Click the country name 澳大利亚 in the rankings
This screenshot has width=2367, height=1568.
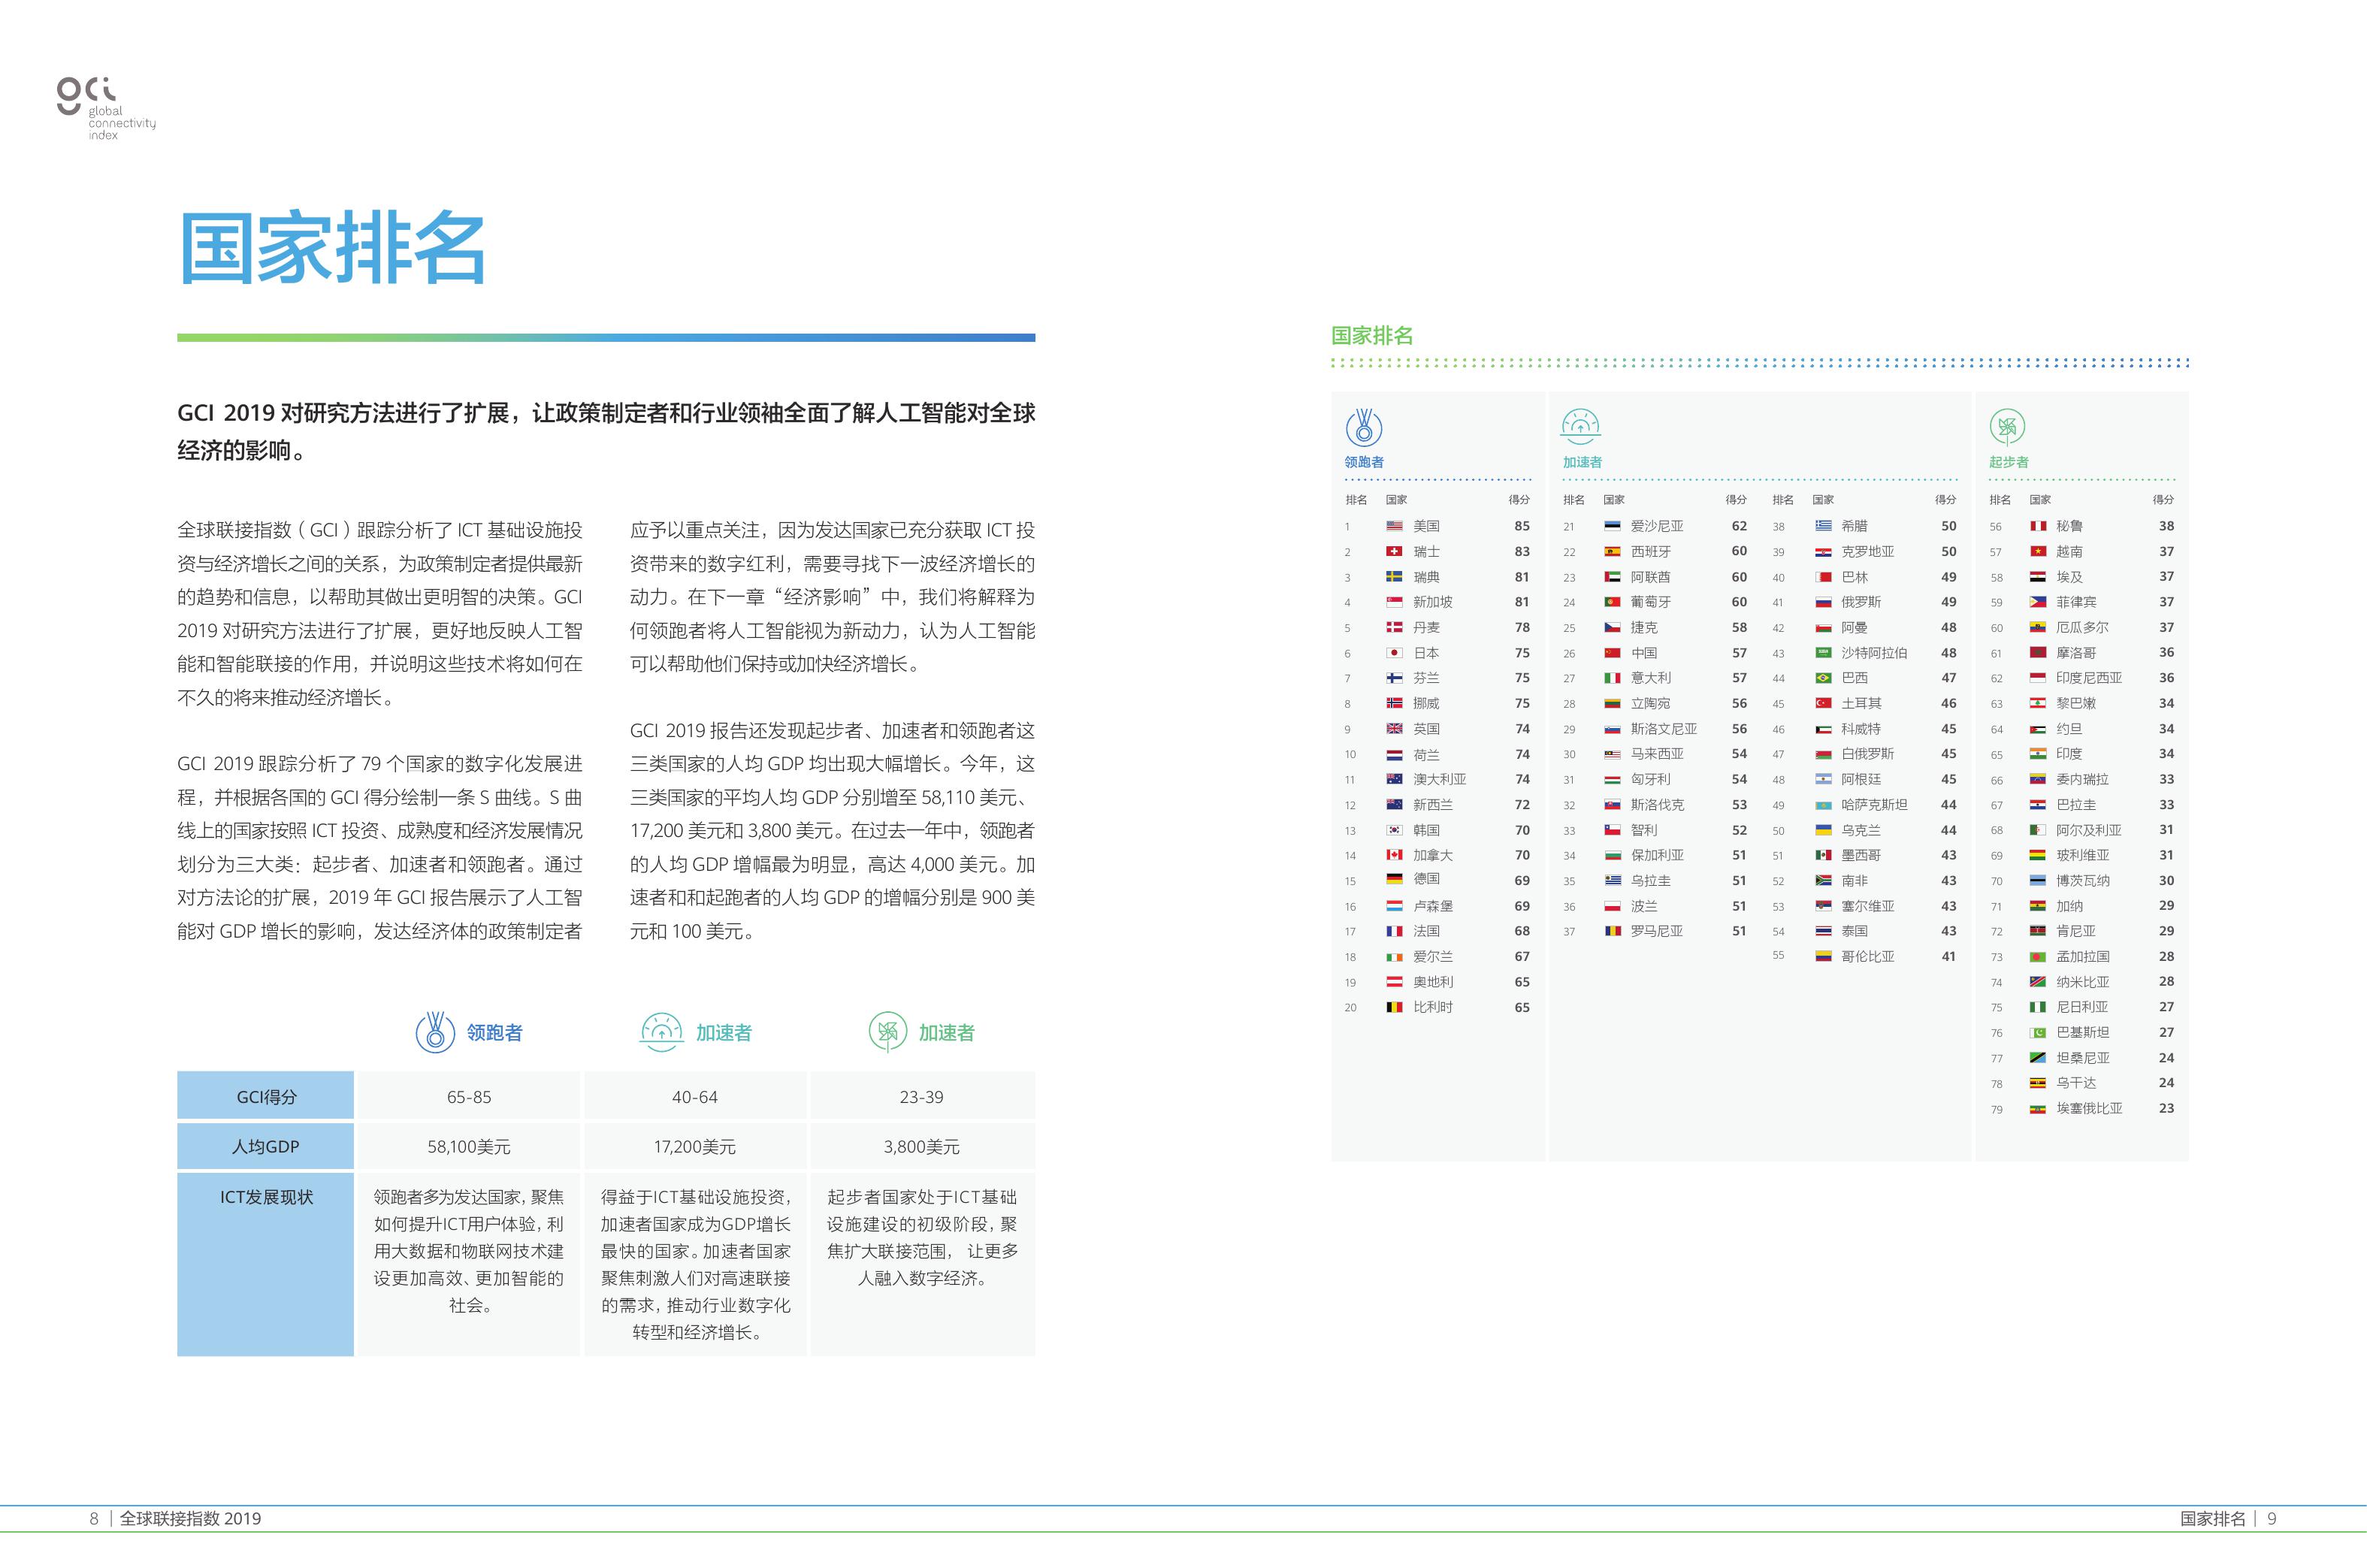click(1440, 779)
